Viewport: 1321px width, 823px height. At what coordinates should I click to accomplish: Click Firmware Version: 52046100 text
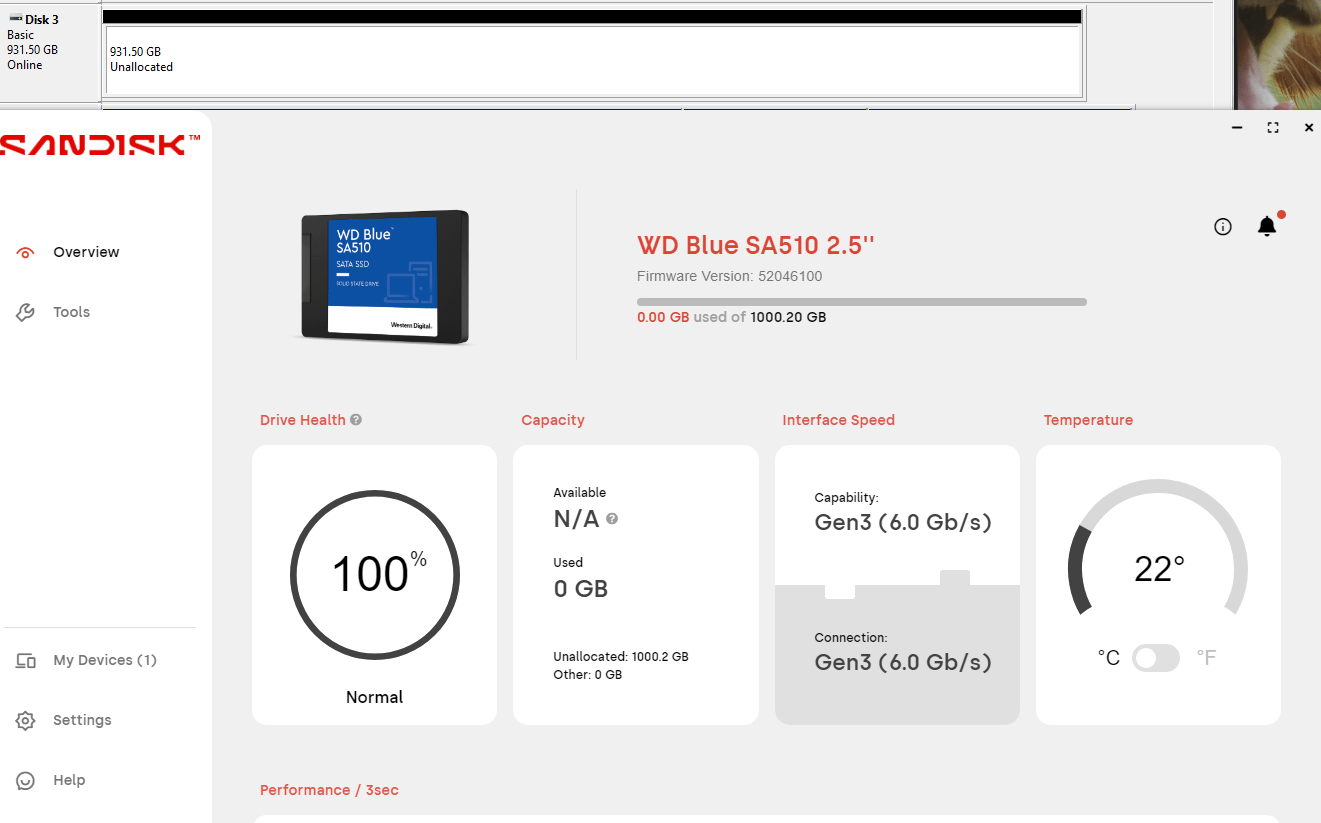(730, 276)
